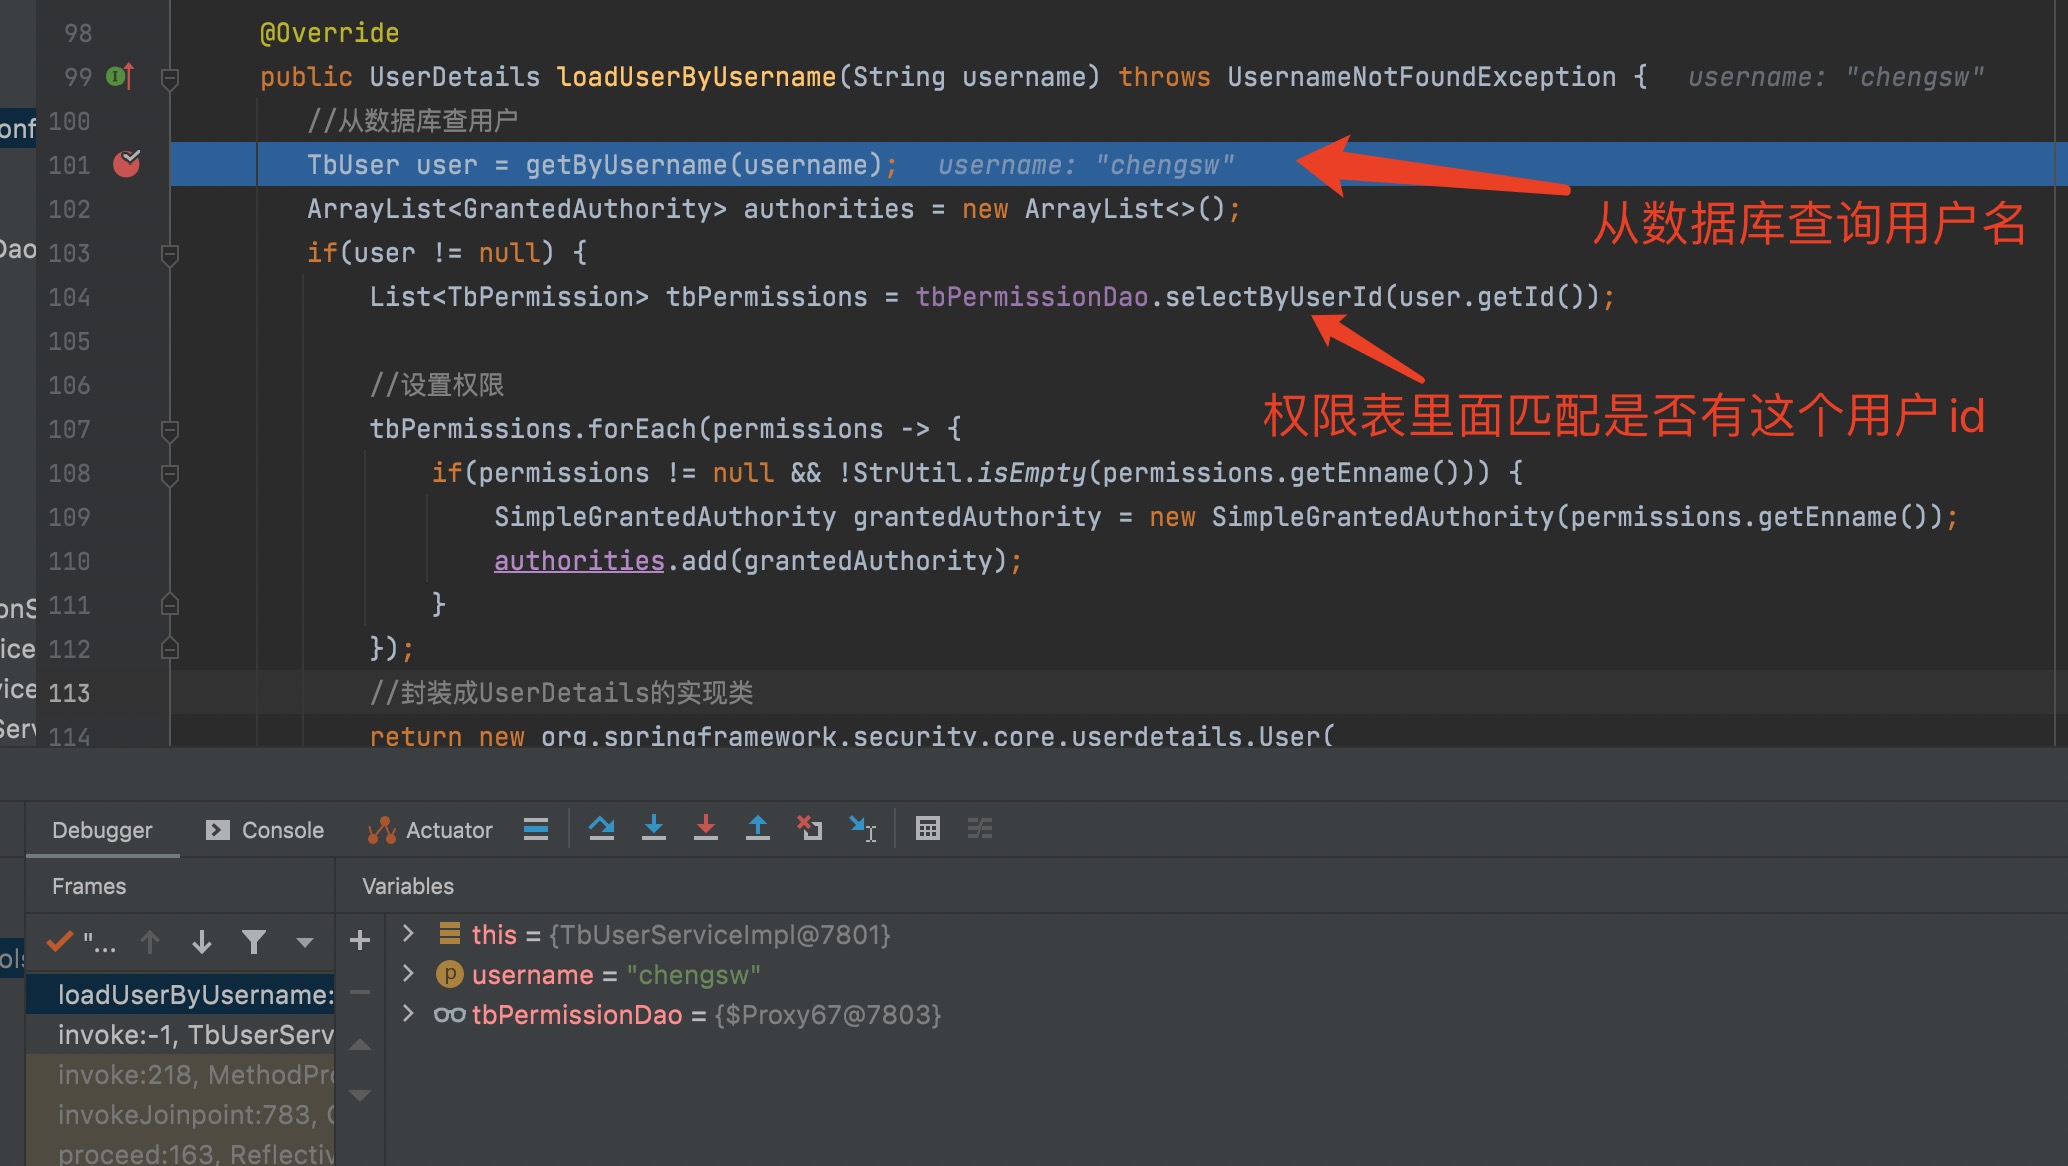
Task: Click the Step Over debugger icon
Action: coord(601,828)
